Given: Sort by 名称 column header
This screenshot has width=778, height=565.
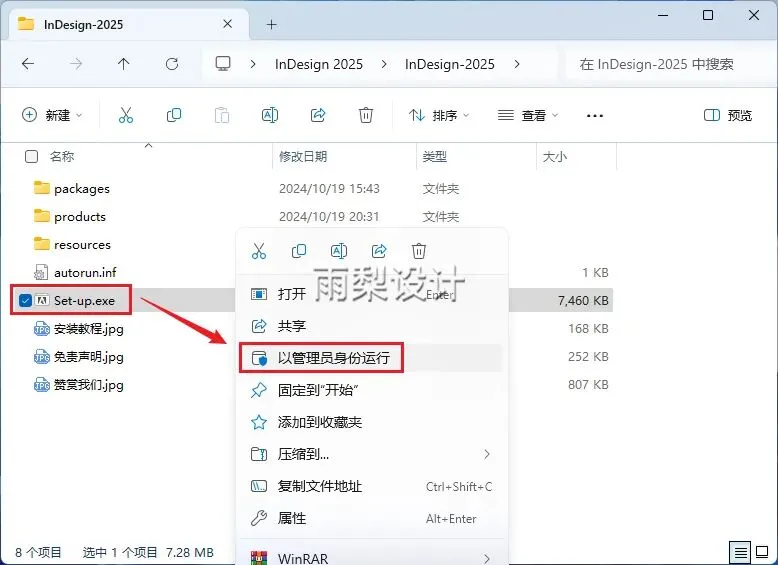Looking at the screenshot, I should (x=62, y=157).
